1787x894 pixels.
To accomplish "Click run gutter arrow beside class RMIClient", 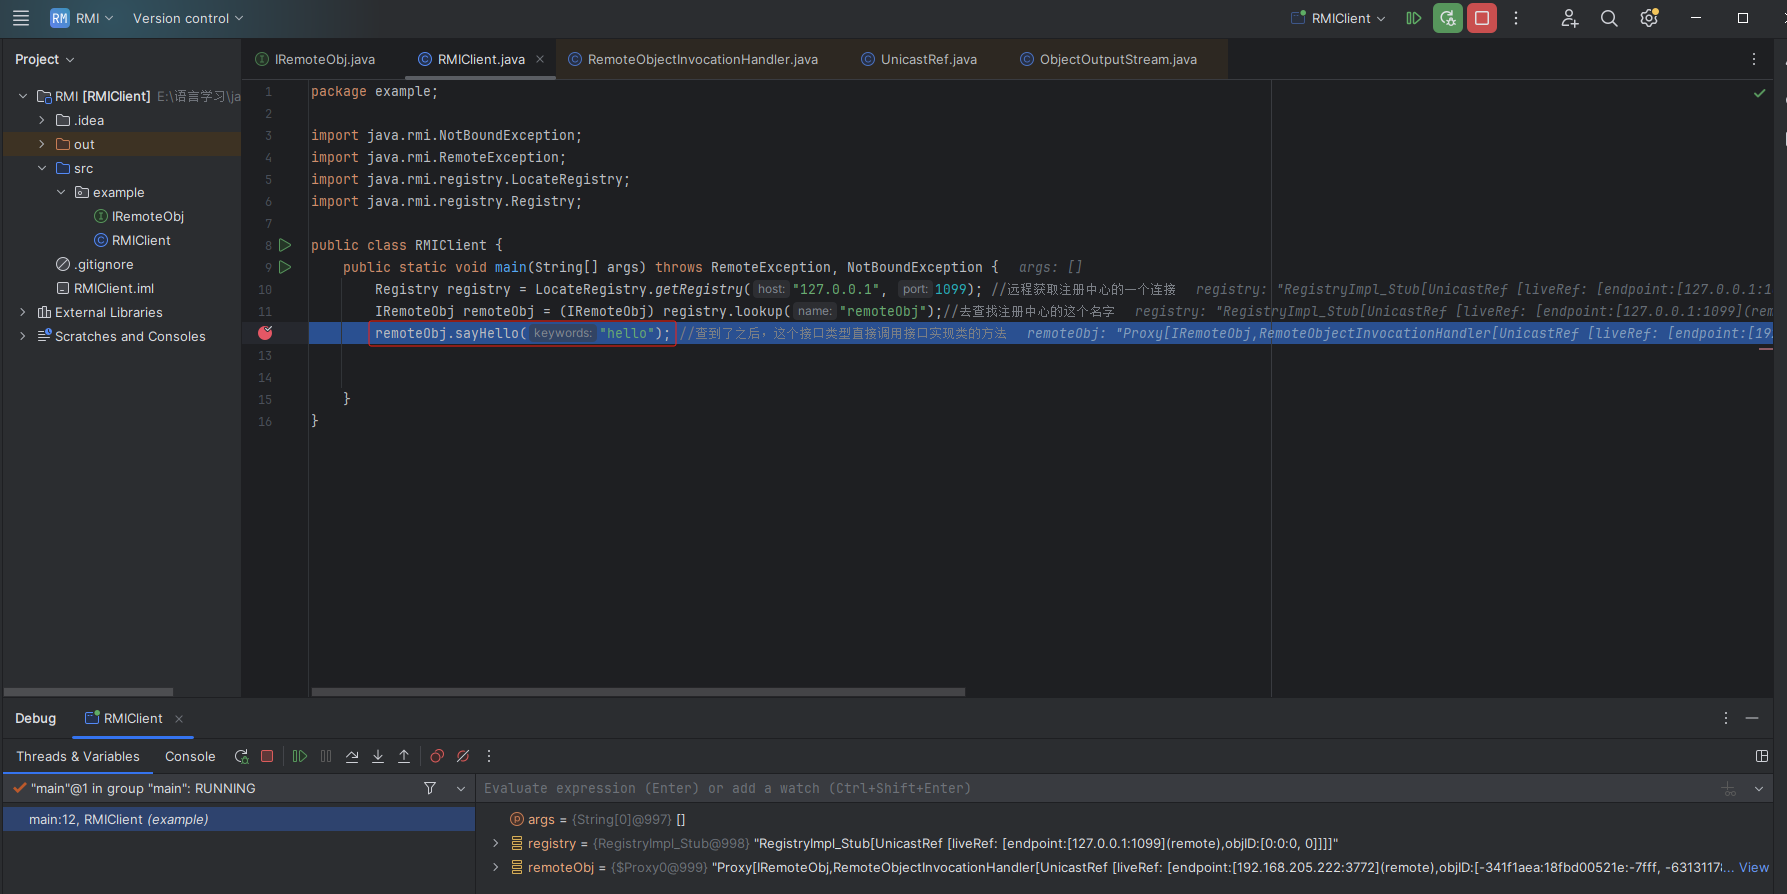I will [285, 245].
